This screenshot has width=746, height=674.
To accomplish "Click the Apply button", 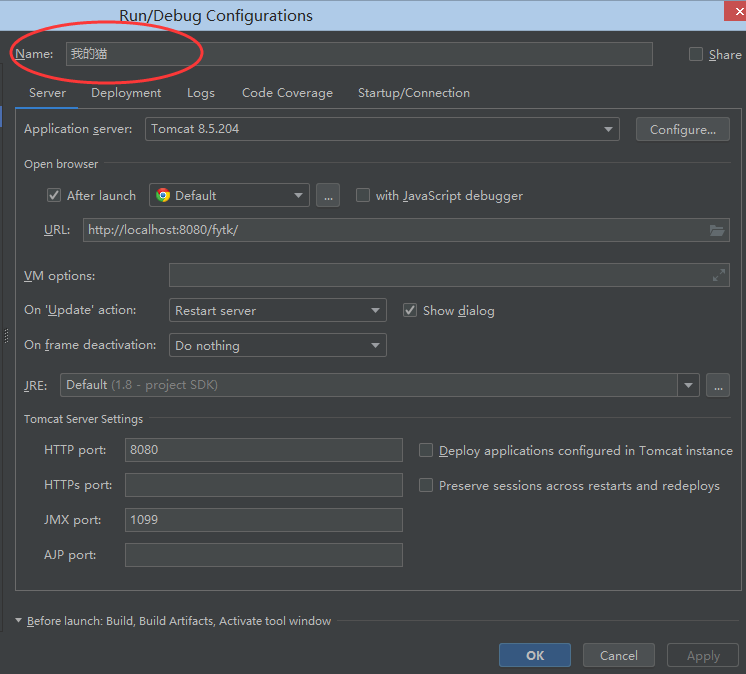I will click(703, 655).
